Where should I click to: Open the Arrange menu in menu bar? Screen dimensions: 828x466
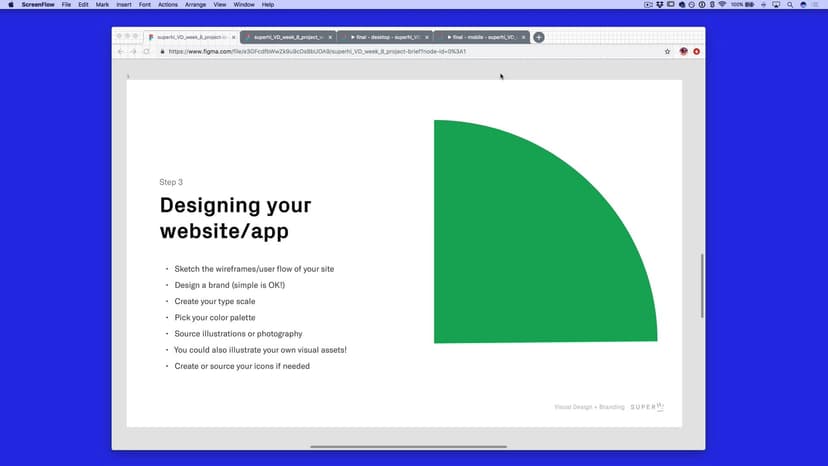click(x=195, y=5)
